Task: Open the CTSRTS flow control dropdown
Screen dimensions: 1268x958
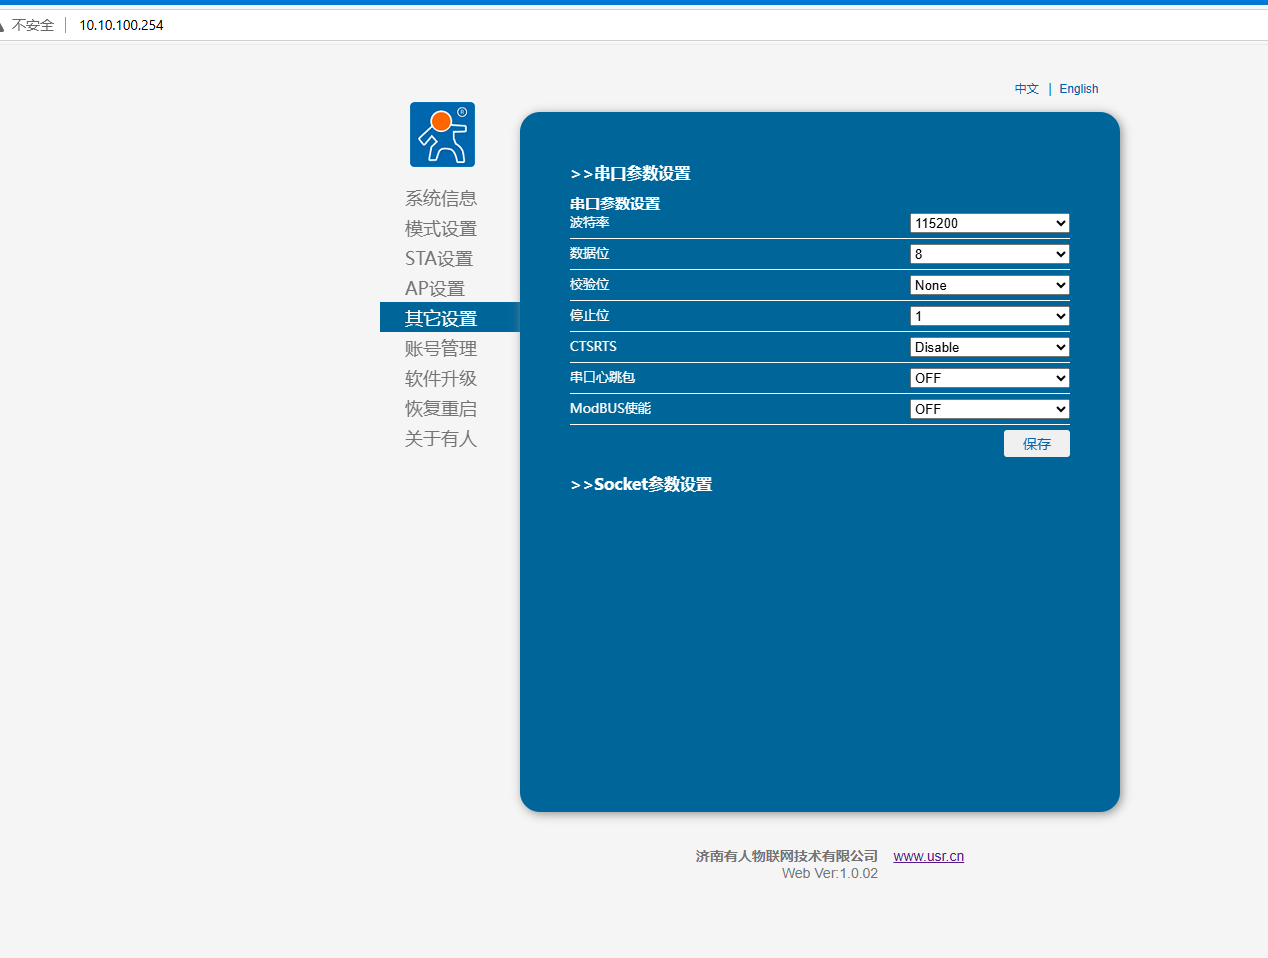Action: [x=989, y=347]
